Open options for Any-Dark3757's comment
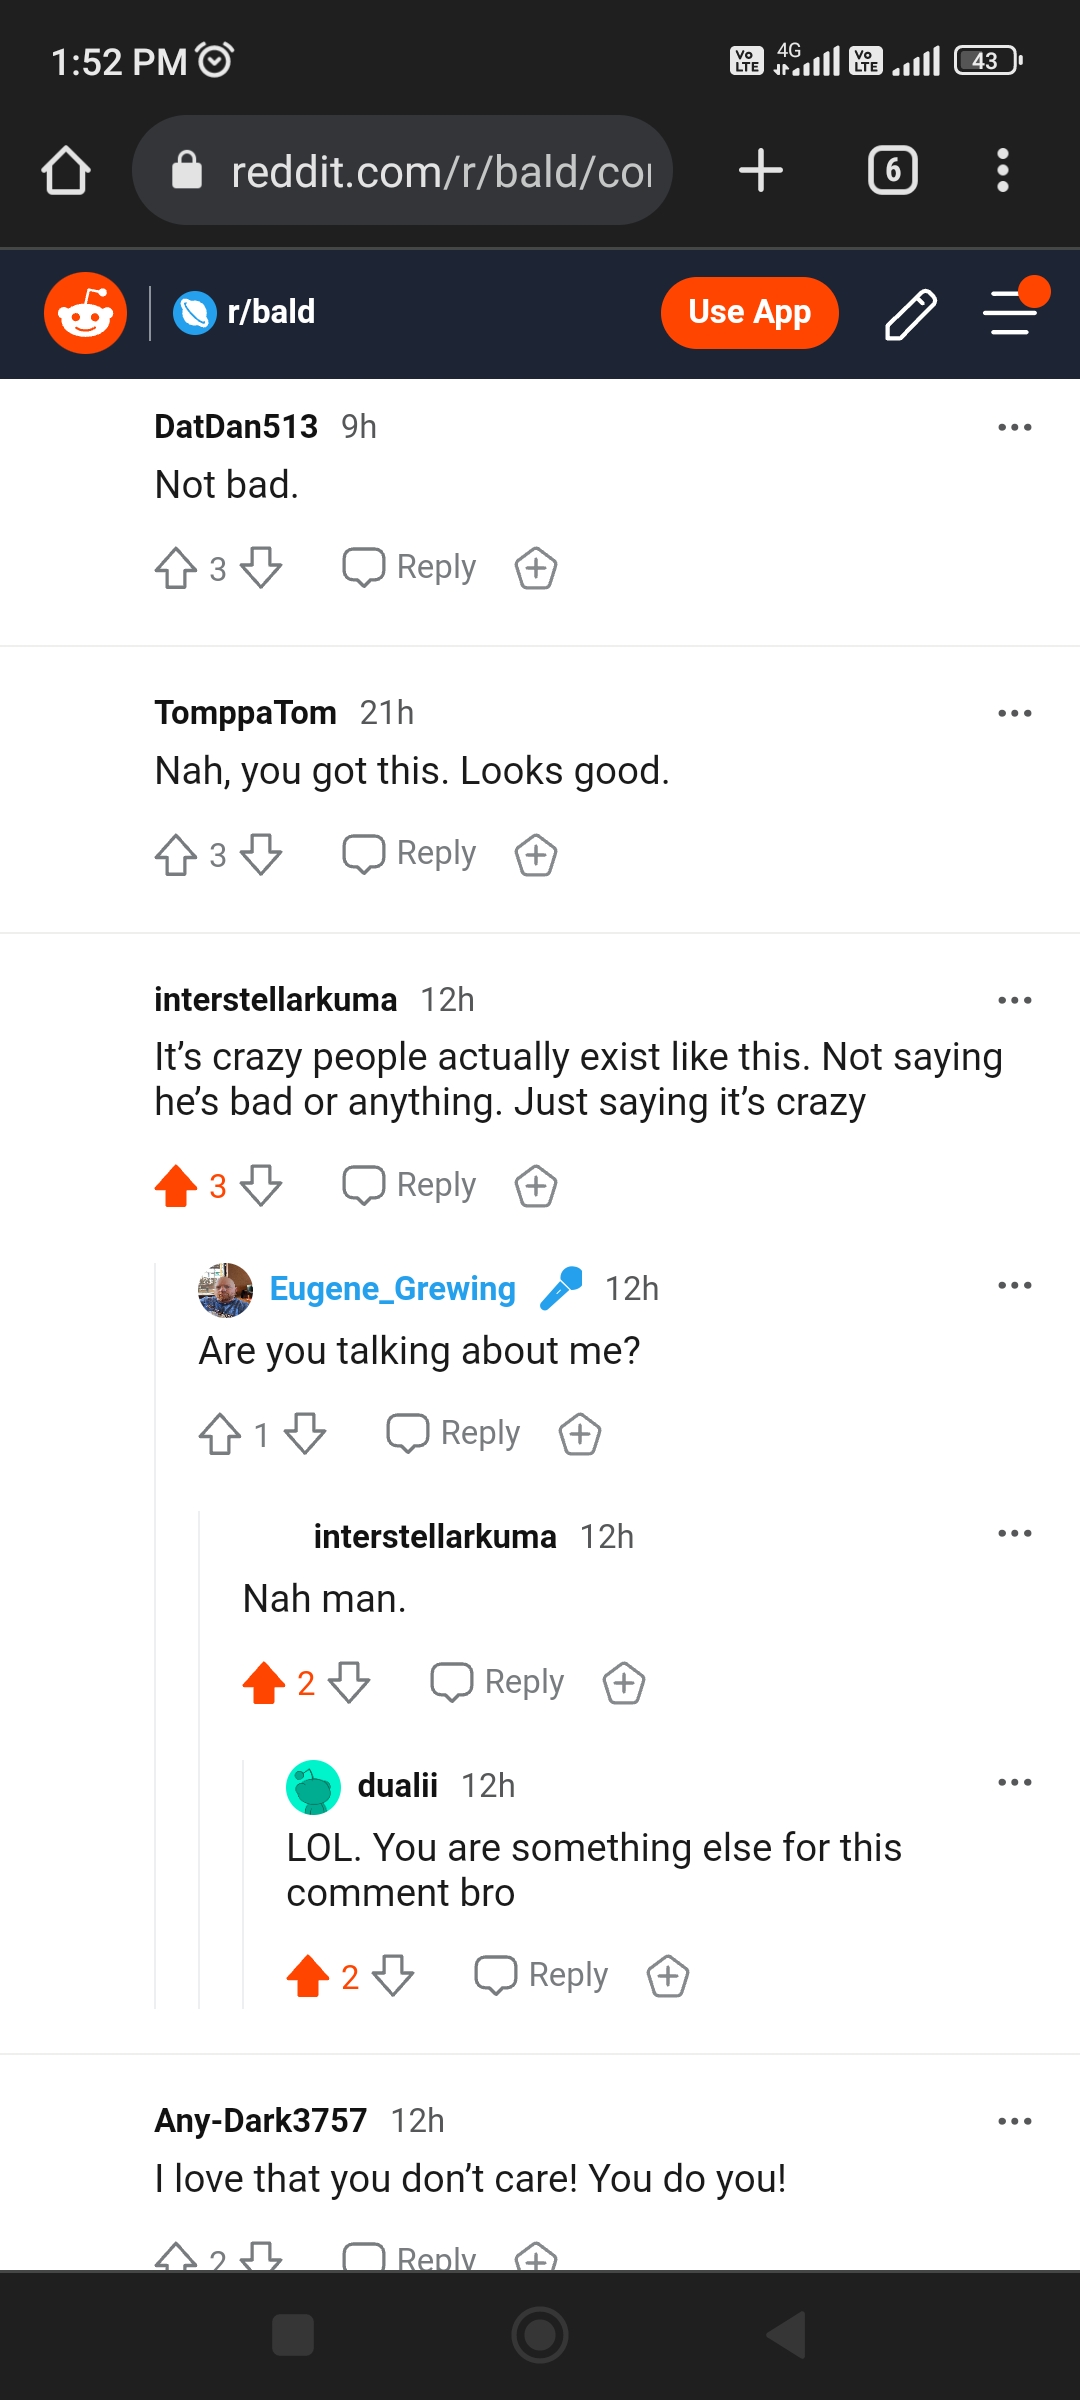This screenshot has width=1080, height=2400. point(1014,2120)
